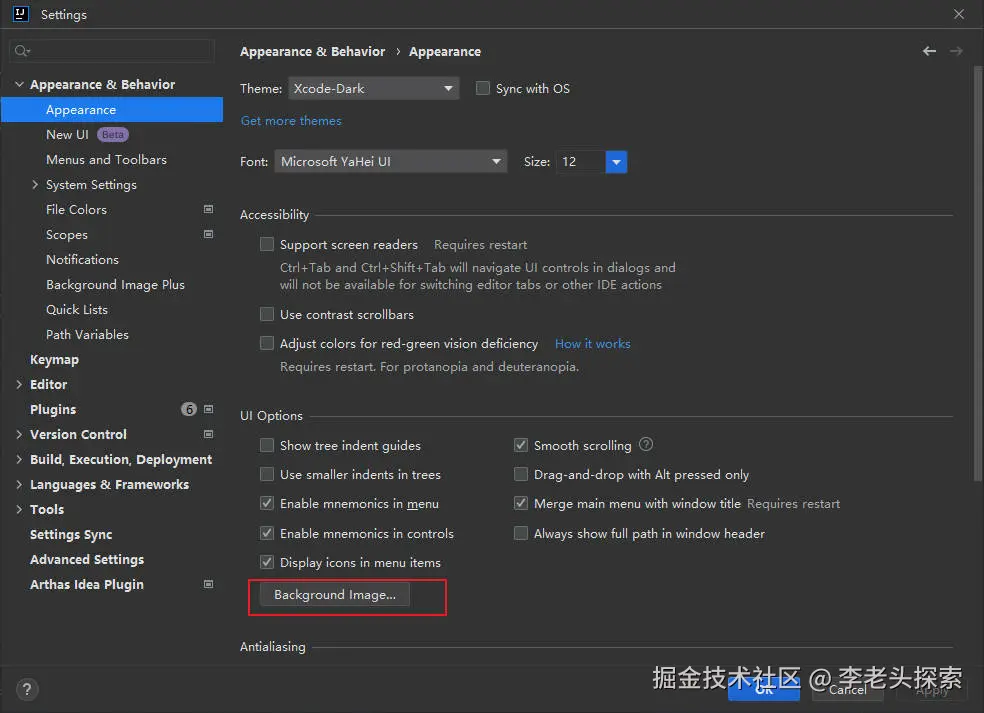
Task: Click the vertical scrollbar on the right
Action: coord(978,273)
